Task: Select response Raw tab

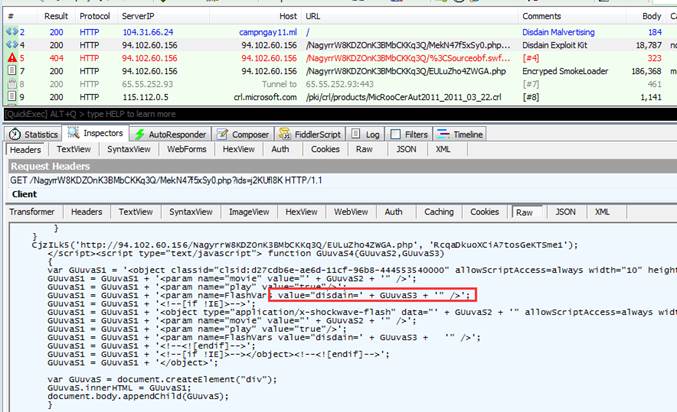Action: click(x=524, y=212)
